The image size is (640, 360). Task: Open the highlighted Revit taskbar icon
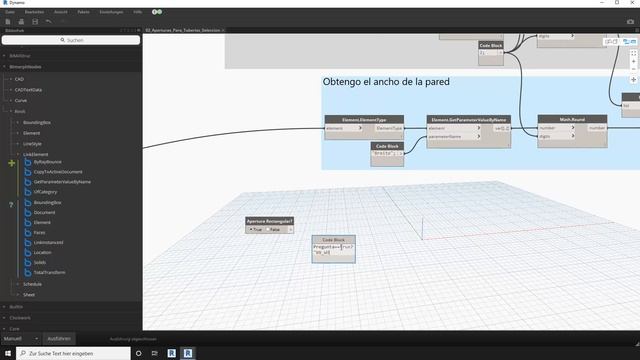tap(188, 353)
